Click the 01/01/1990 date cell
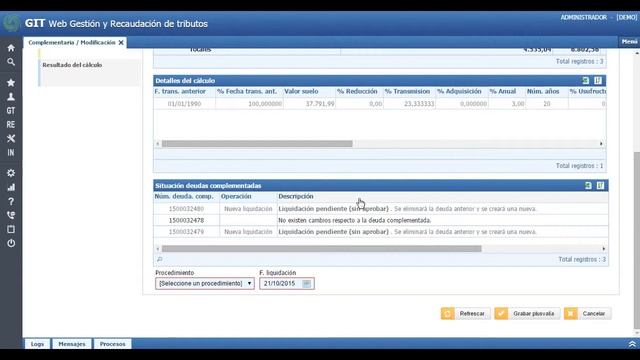 [x=184, y=104]
